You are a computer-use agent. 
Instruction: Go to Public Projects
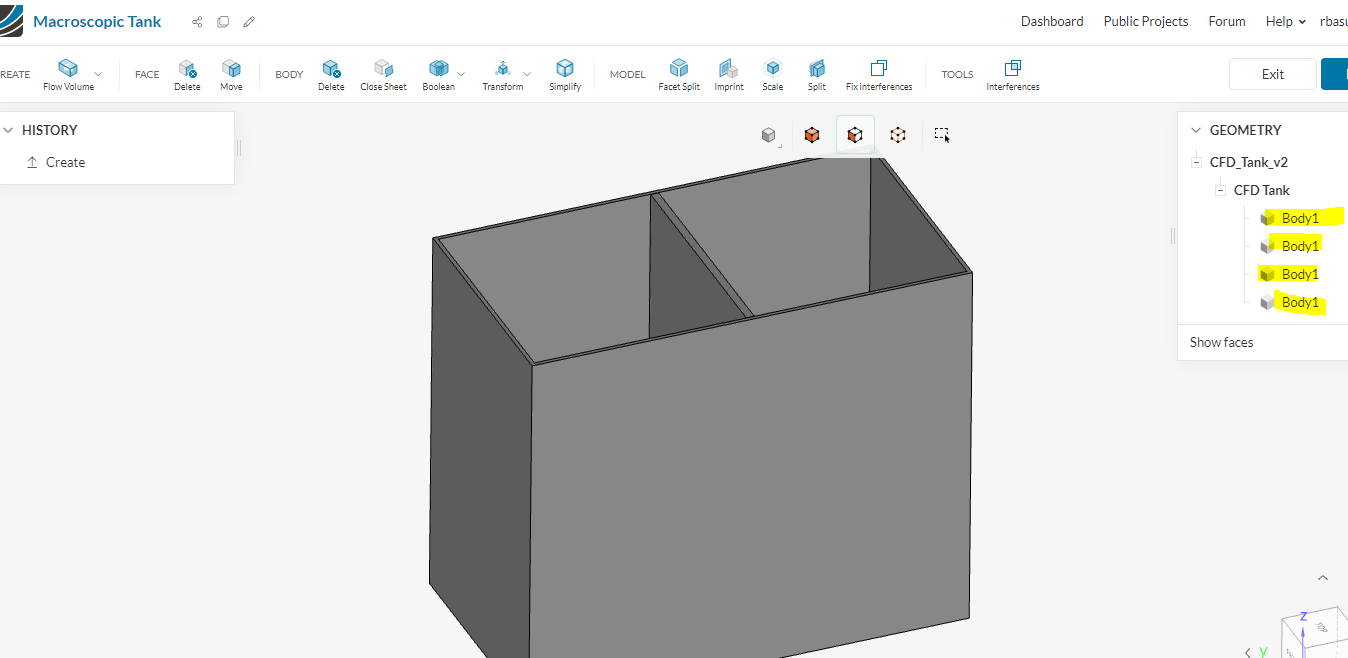pyautogui.click(x=1145, y=21)
